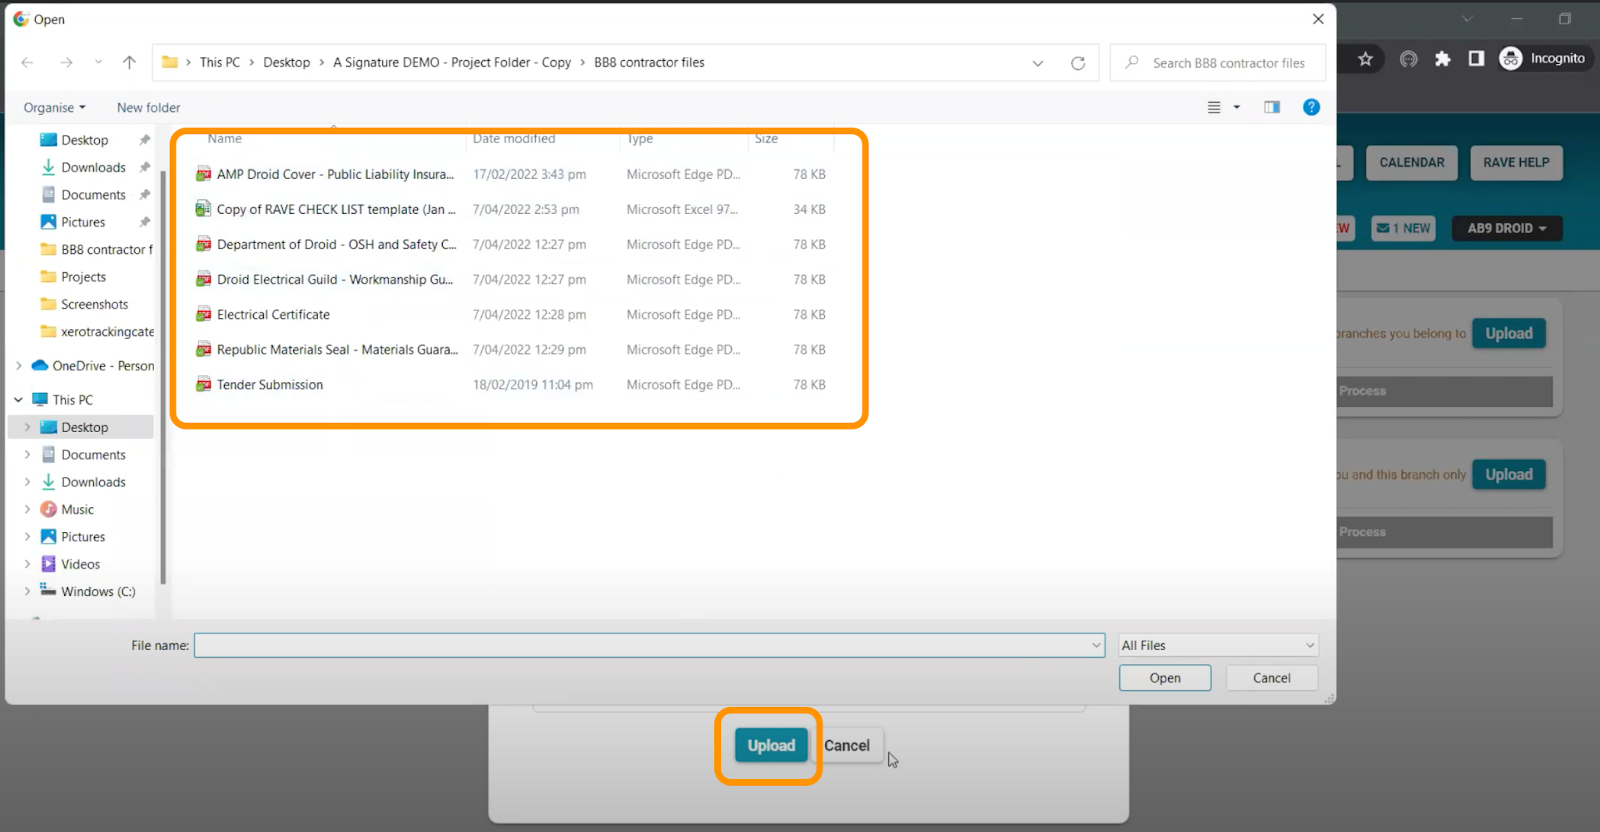Screen dimensions: 1600x832
Task: Change the file view layout icon
Action: (1214, 107)
